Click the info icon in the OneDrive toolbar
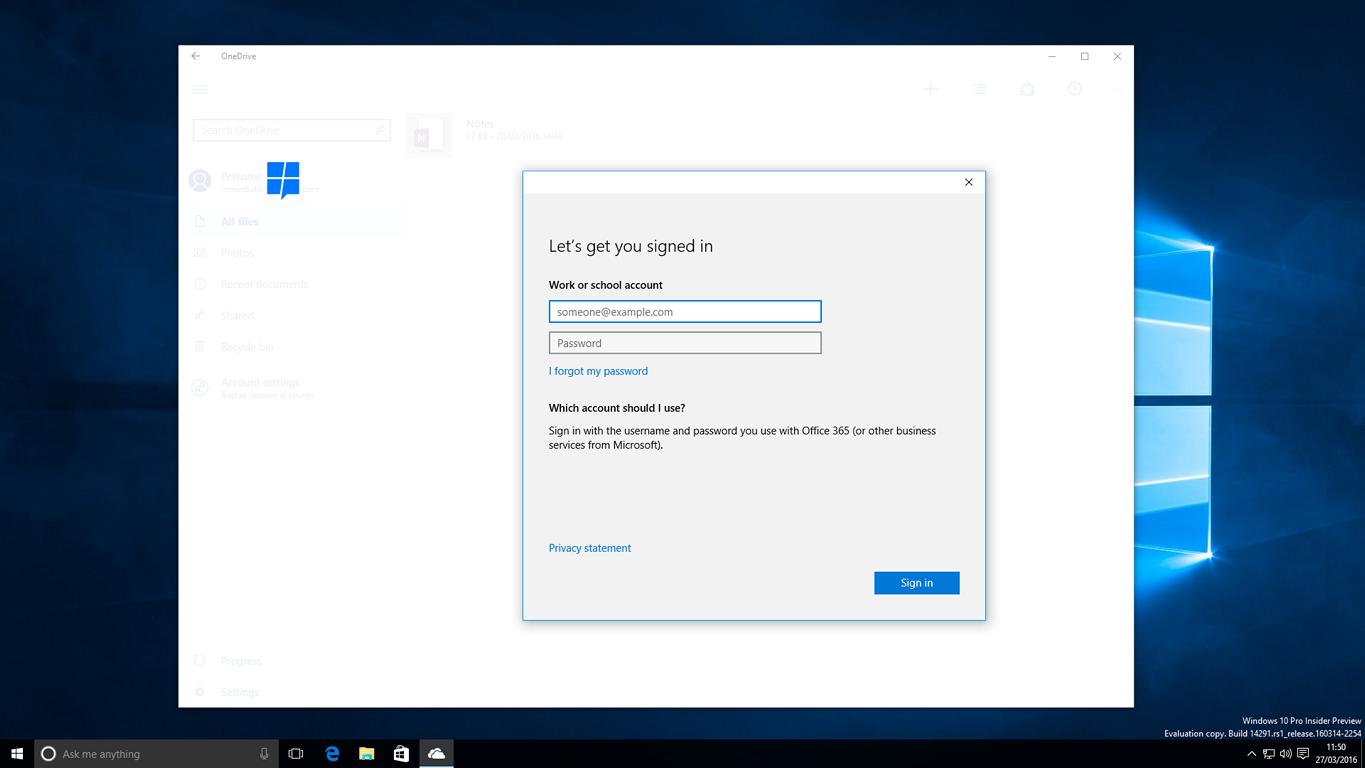 1075,89
